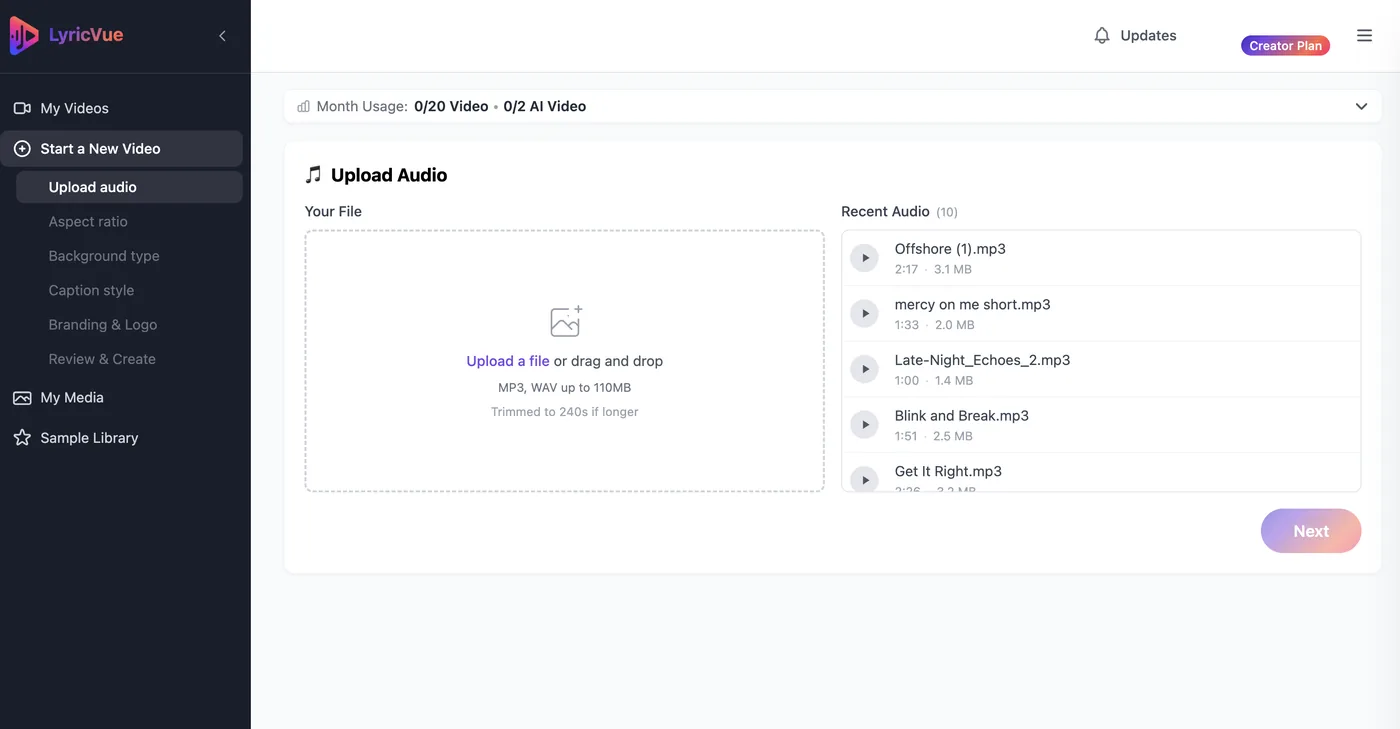The width and height of the screenshot is (1400, 729).
Task: Select Start a New Video
Action: [x=121, y=148]
